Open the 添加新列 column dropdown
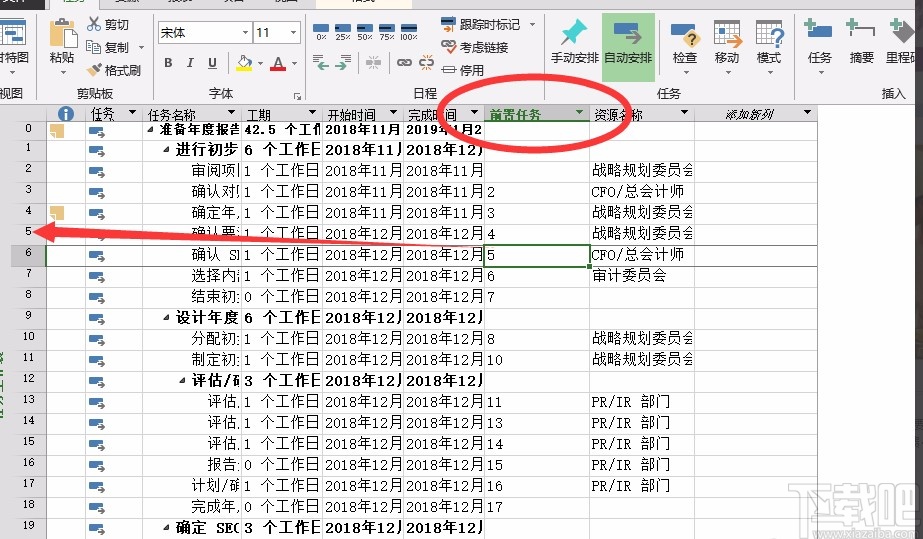The height and width of the screenshot is (539, 923). point(807,112)
